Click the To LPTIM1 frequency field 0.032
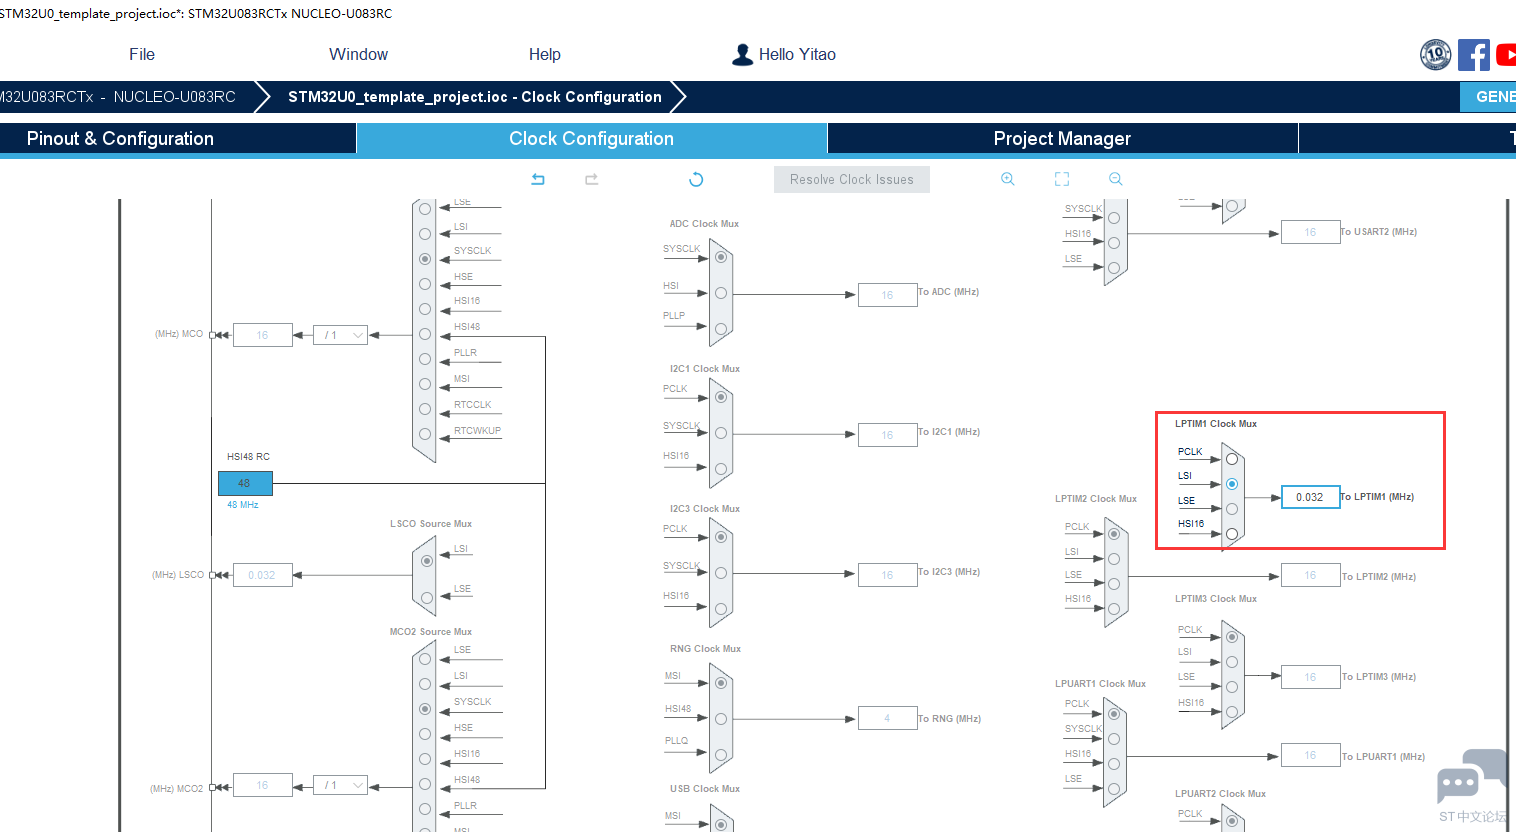The height and width of the screenshot is (832, 1516). [1310, 497]
